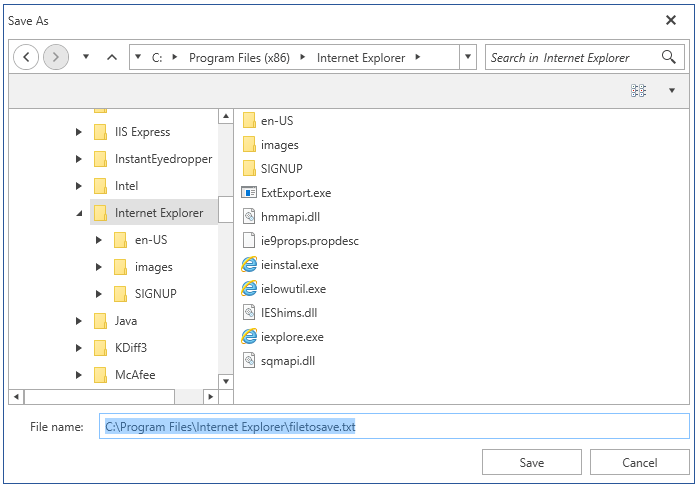Viewport: 698px width, 490px height.
Task: Collapse the Internet Explorer tree node
Action: pyautogui.click(x=79, y=214)
